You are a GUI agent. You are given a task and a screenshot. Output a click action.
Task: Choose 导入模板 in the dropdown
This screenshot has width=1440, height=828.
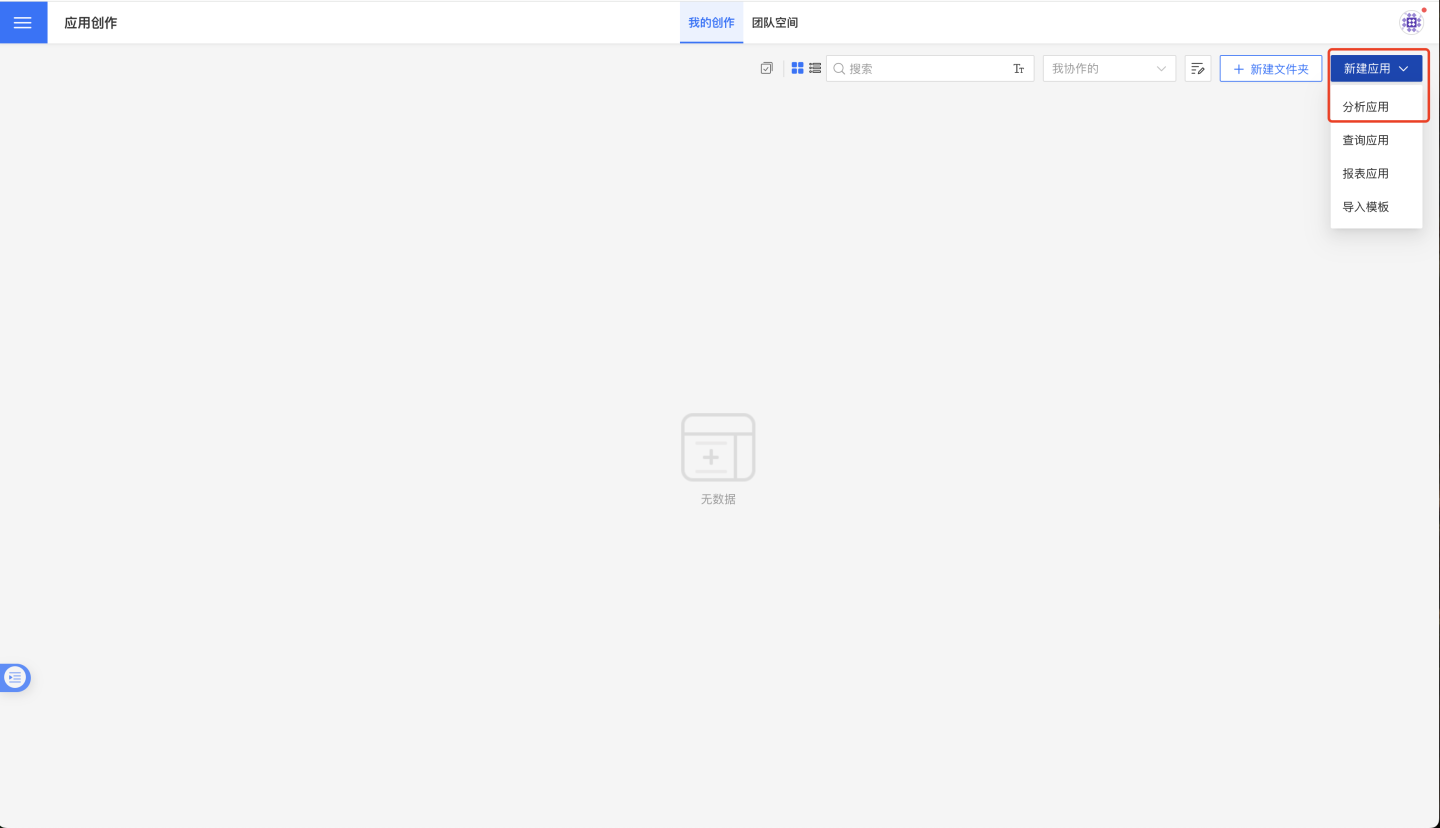tap(1365, 207)
